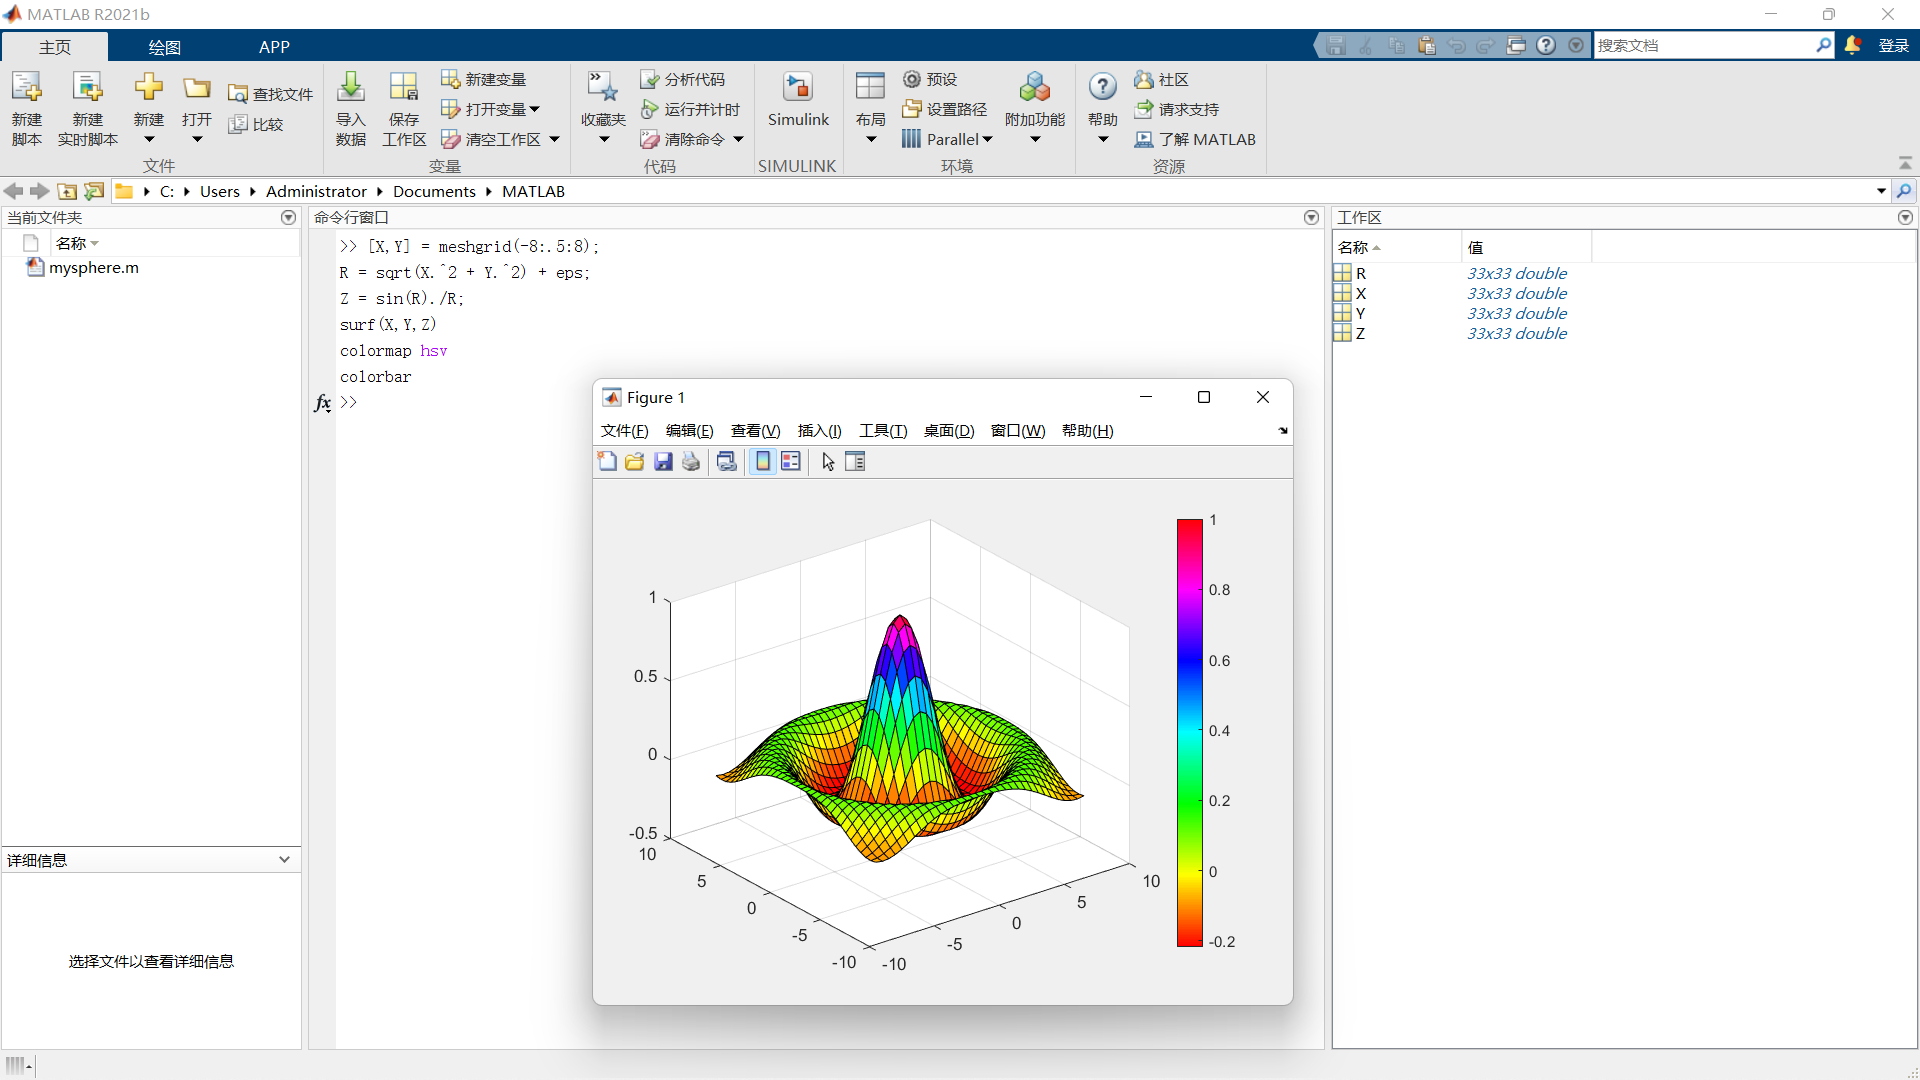
Task: Click Learn MATLAB button
Action: pyautogui.click(x=1195, y=139)
